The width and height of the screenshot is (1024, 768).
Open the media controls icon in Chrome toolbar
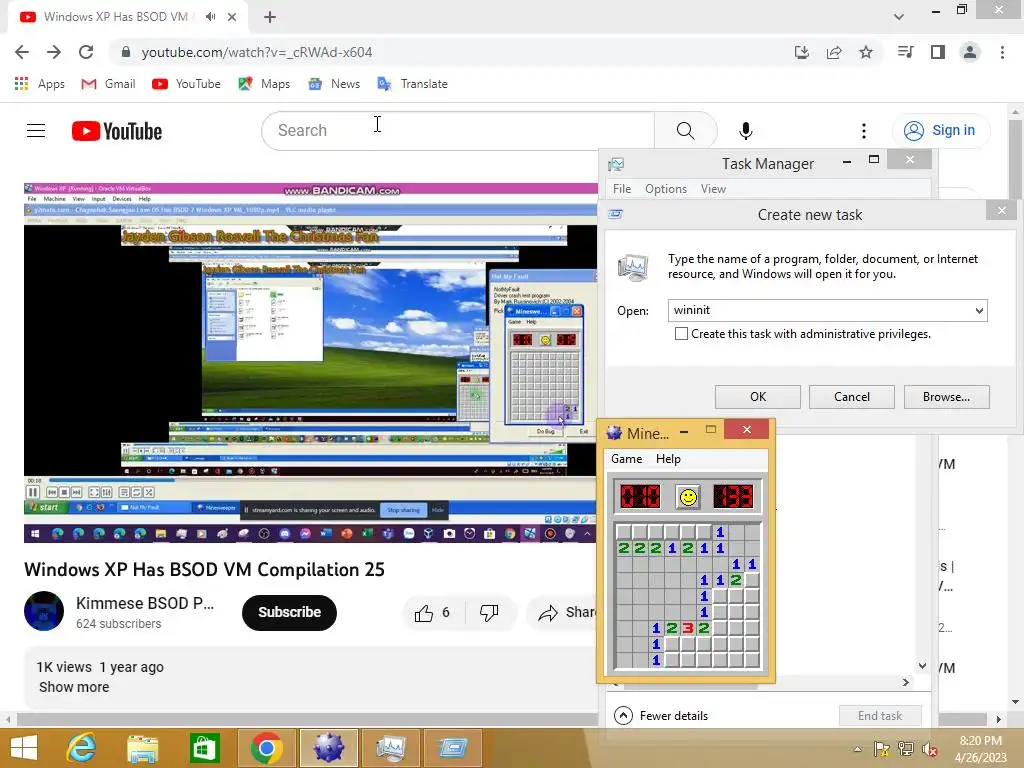click(905, 52)
